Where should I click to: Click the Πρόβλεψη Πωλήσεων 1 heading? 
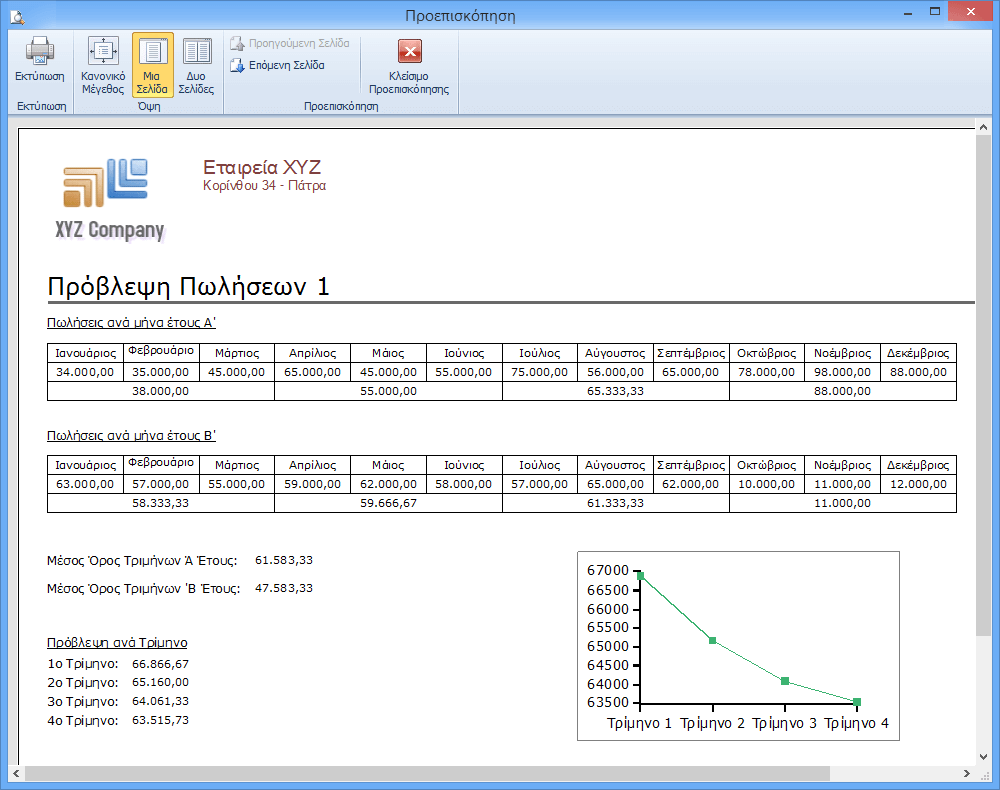click(188, 287)
